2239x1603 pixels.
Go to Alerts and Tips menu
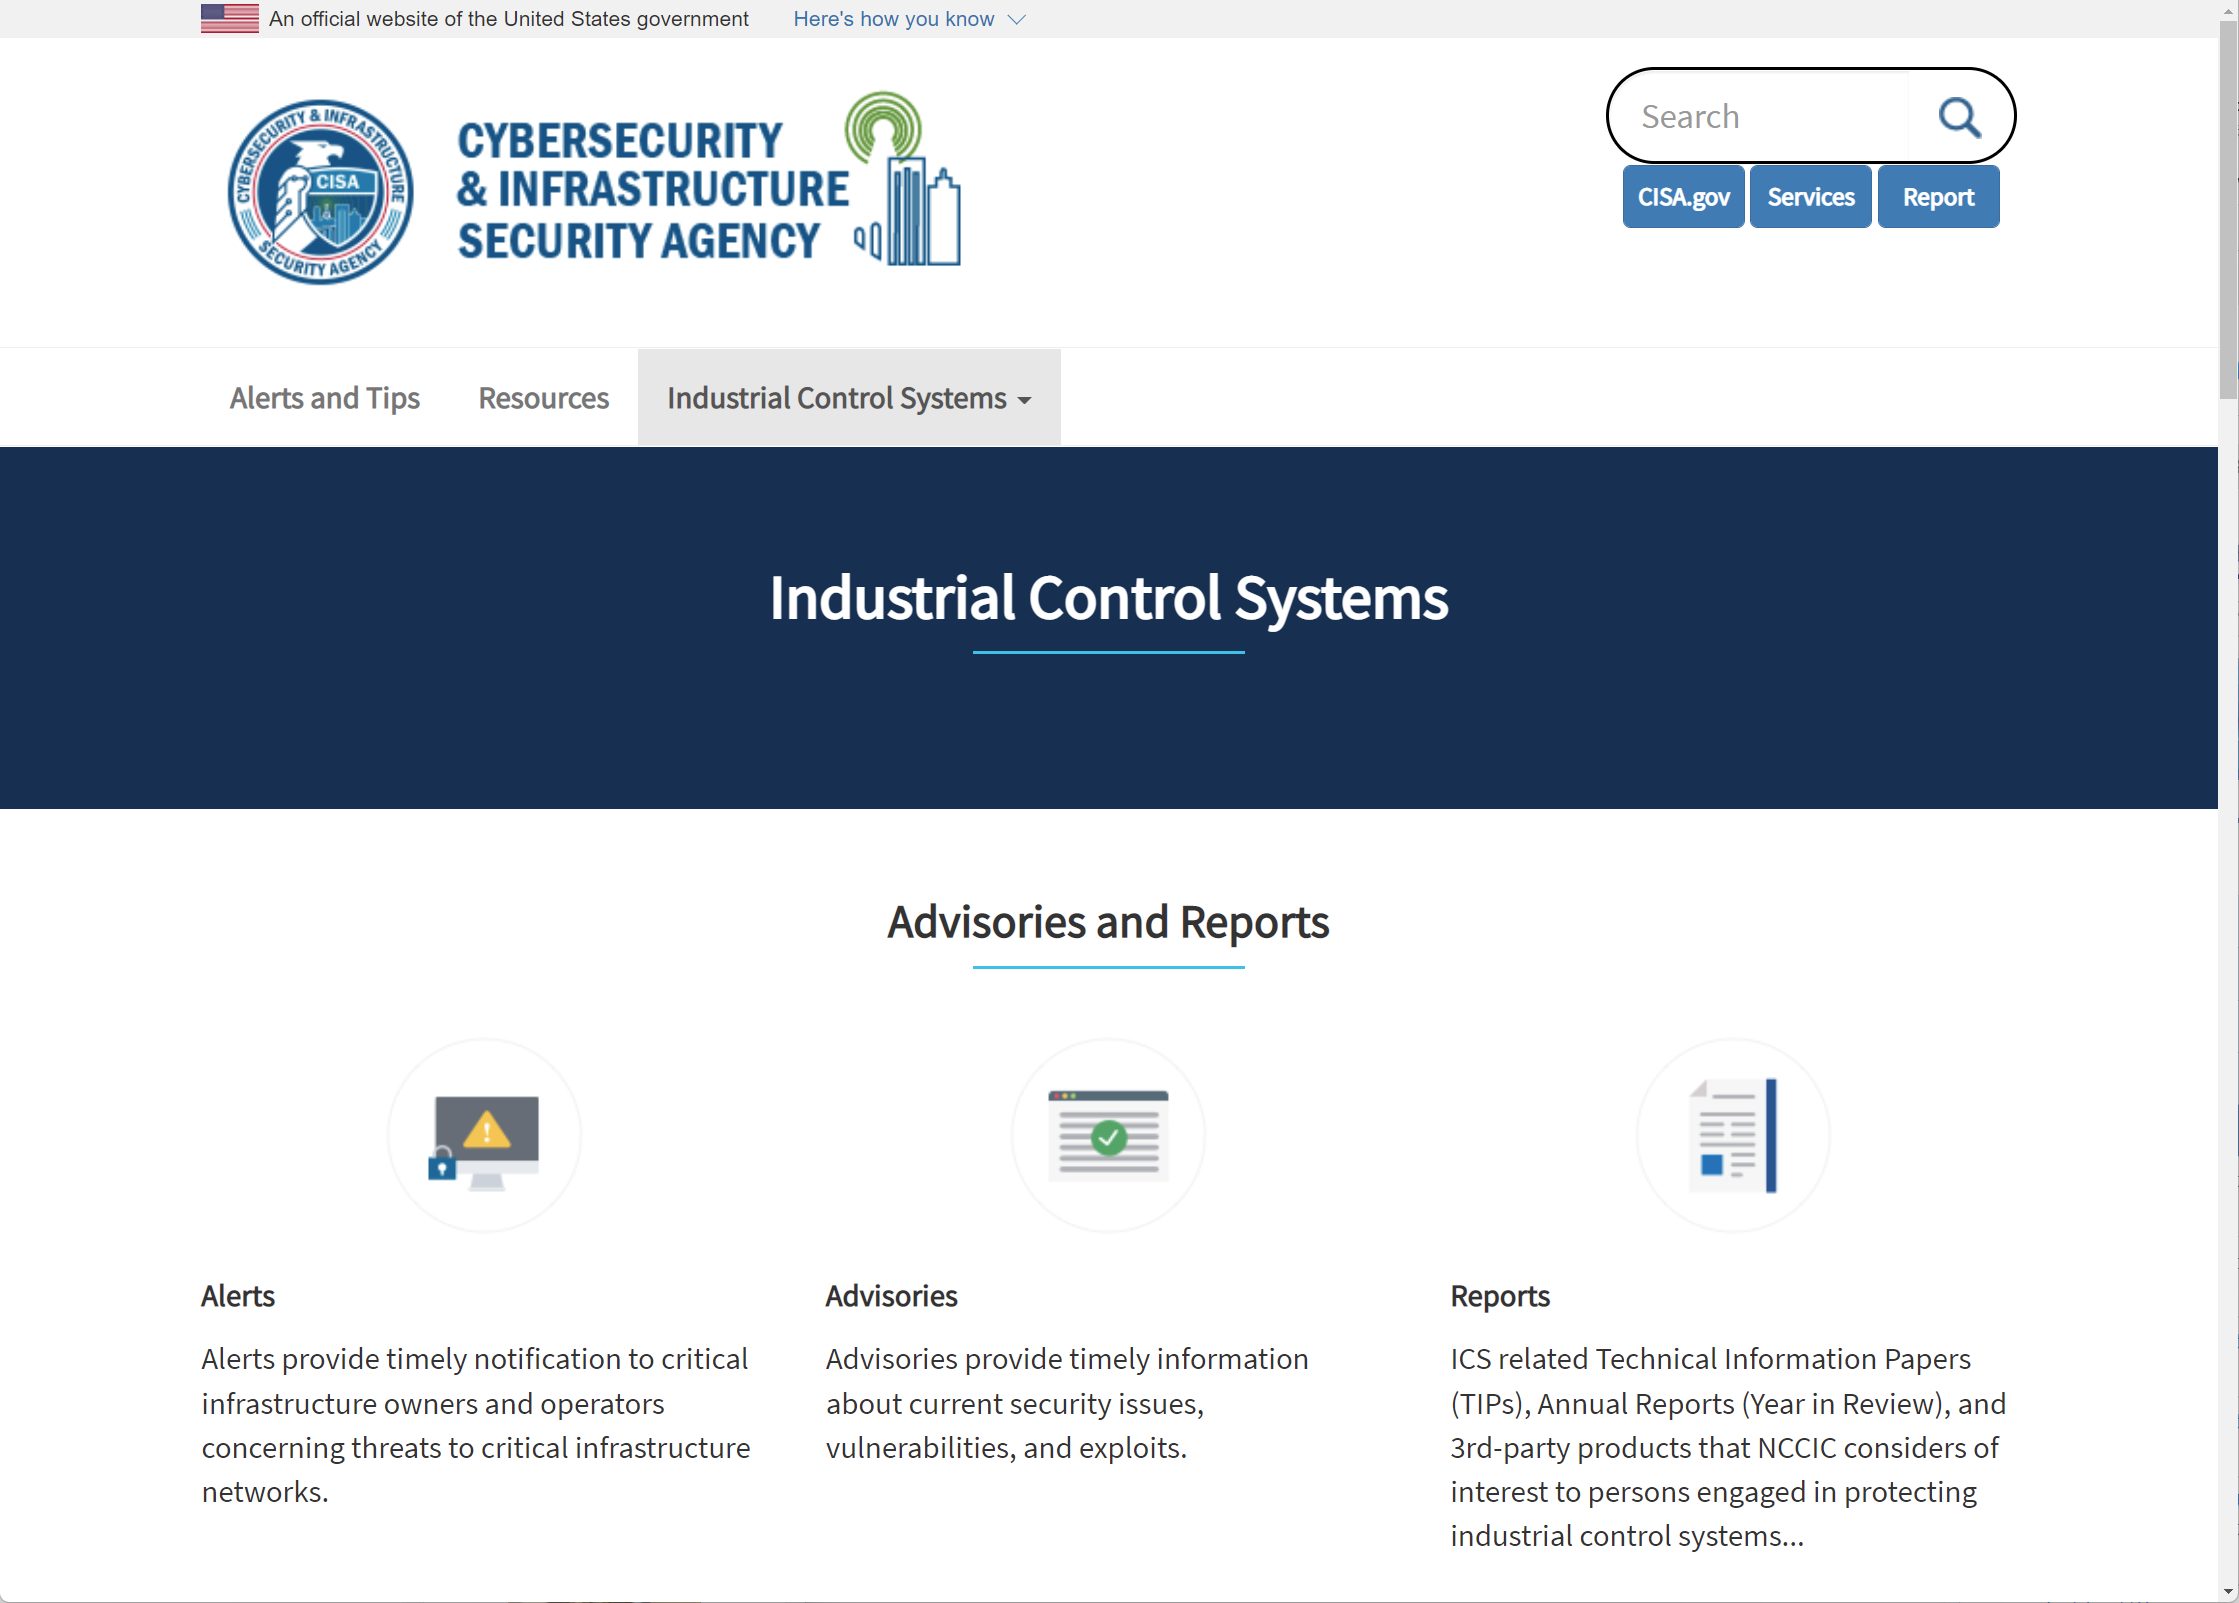324,398
